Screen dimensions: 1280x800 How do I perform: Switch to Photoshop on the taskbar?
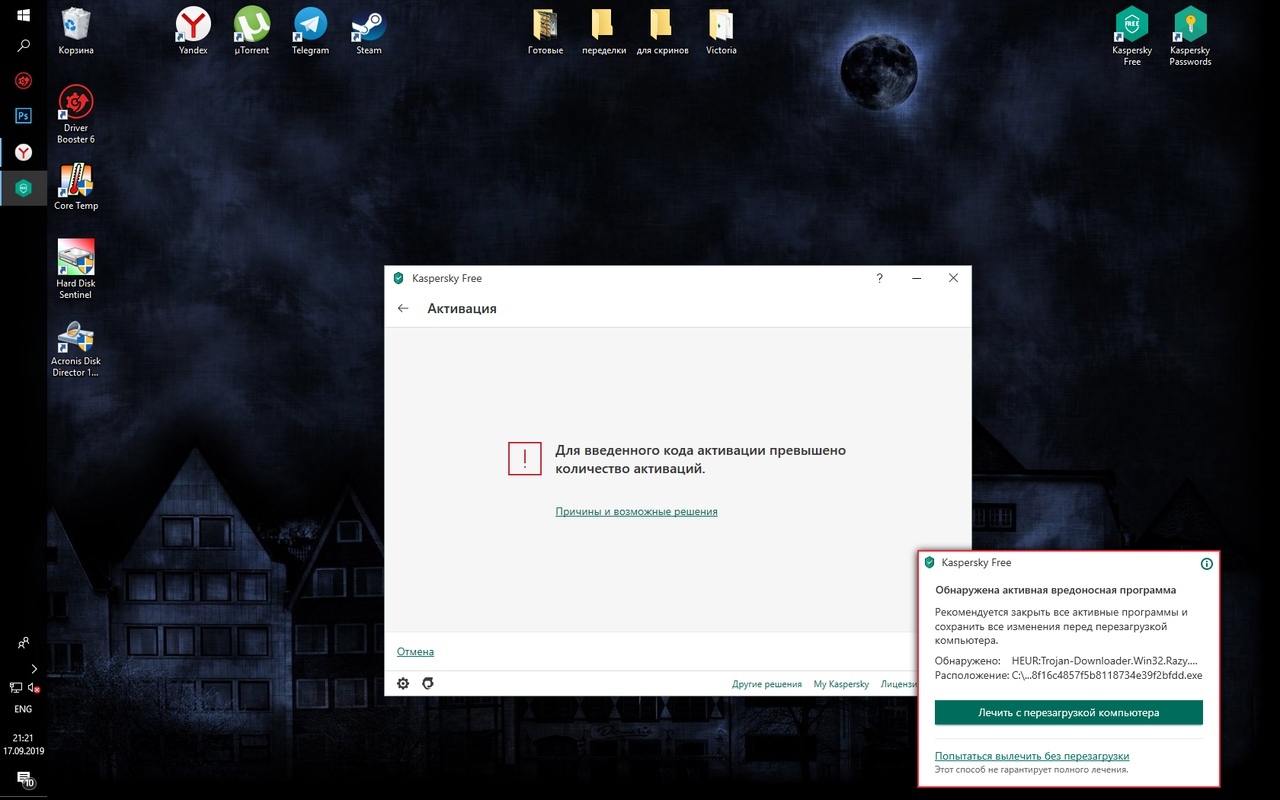[23, 116]
